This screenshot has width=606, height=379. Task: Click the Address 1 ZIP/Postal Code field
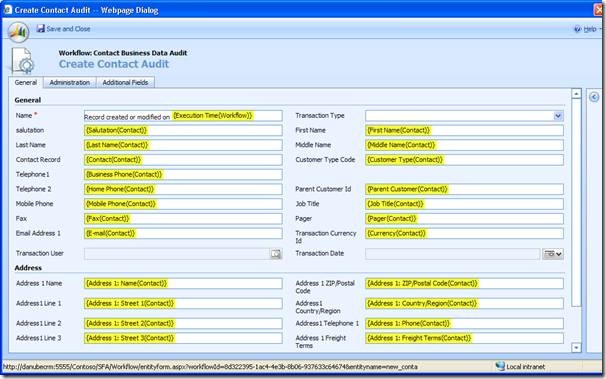[x=464, y=284]
